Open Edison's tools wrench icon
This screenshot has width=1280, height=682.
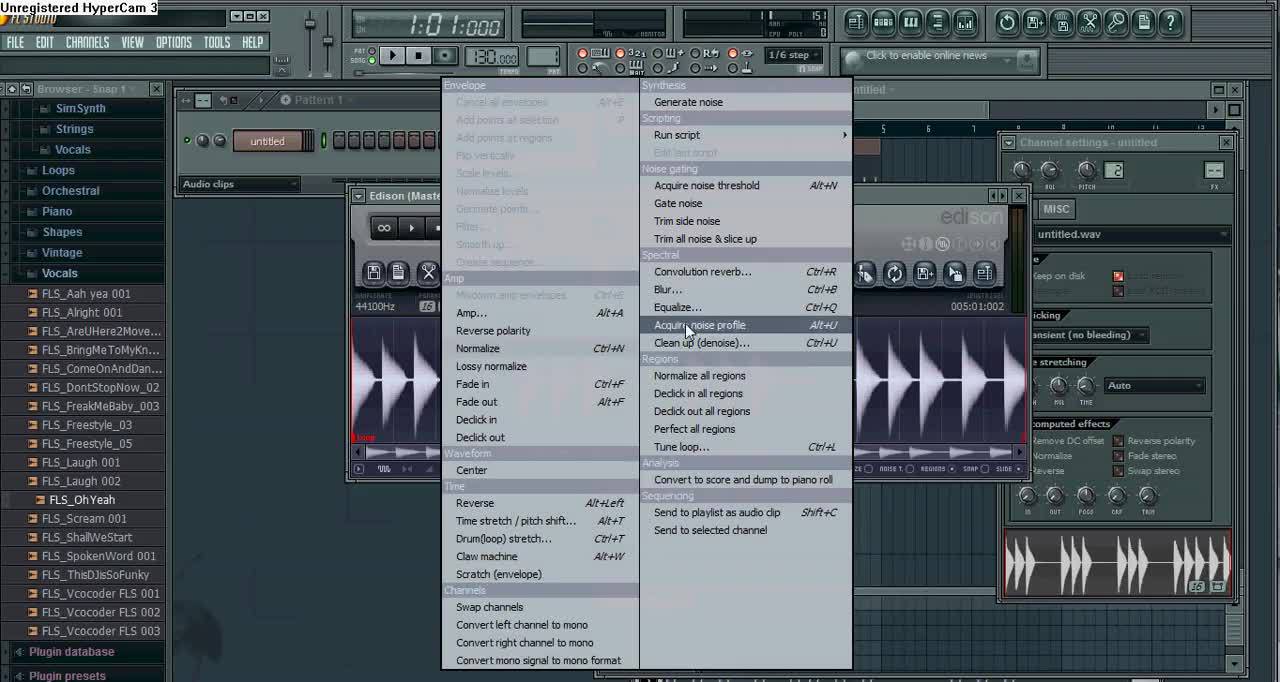[x=428, y=272]
